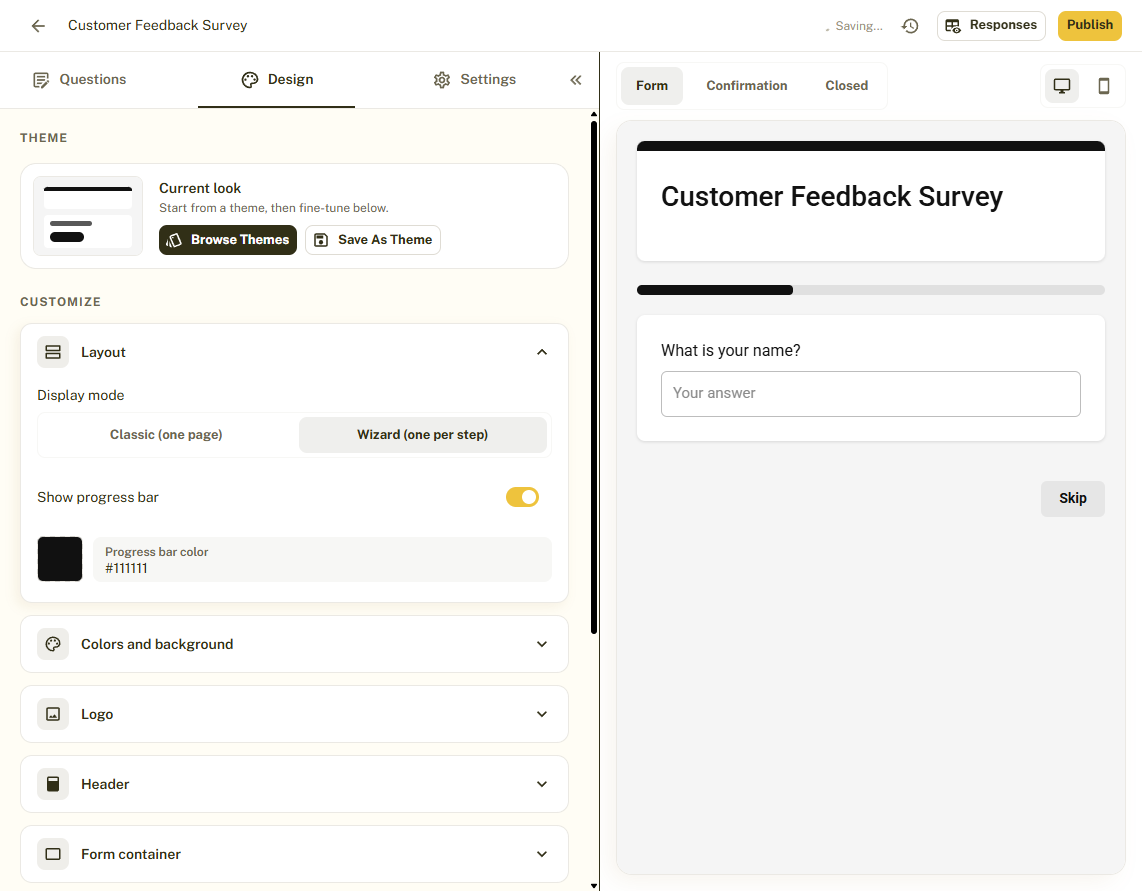Click the Customer Feedback Survey preview heading

832,197
